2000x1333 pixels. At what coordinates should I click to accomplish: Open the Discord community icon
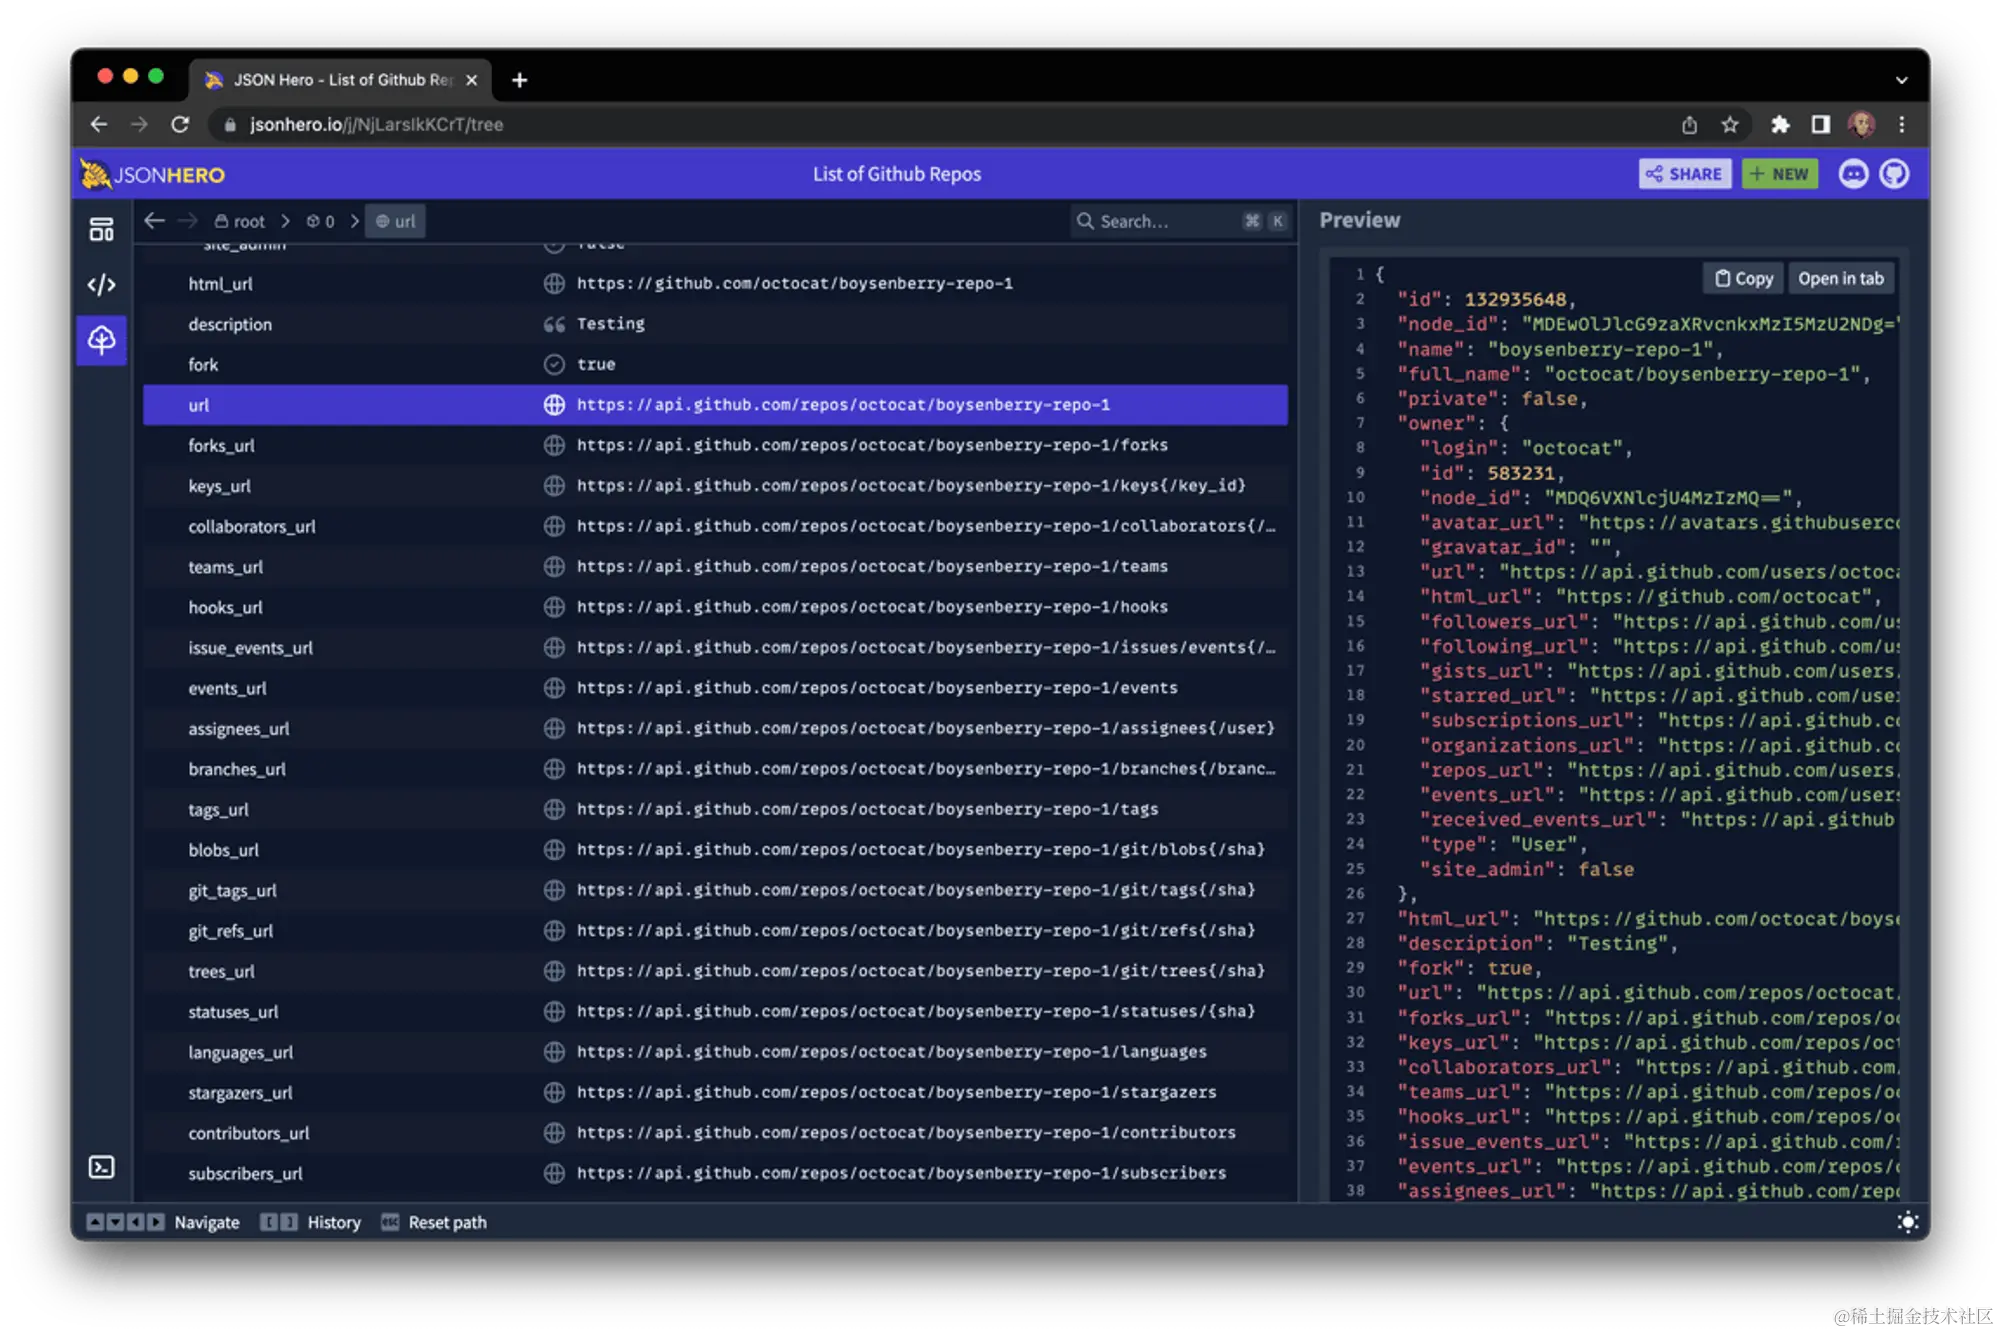point(1853,174)
